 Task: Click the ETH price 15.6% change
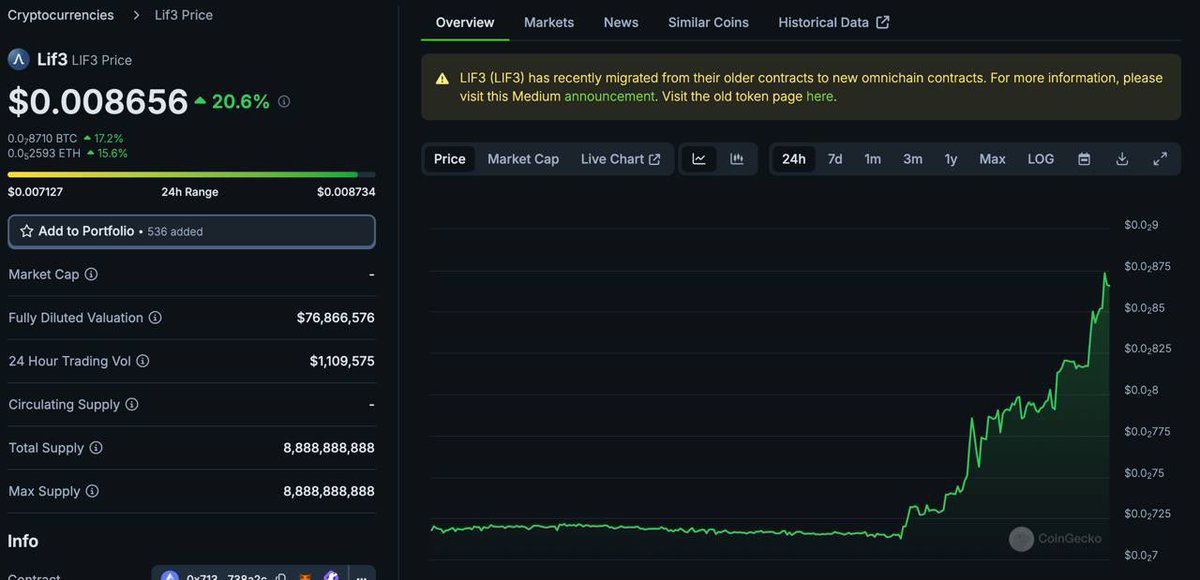(x=107, y=153)
